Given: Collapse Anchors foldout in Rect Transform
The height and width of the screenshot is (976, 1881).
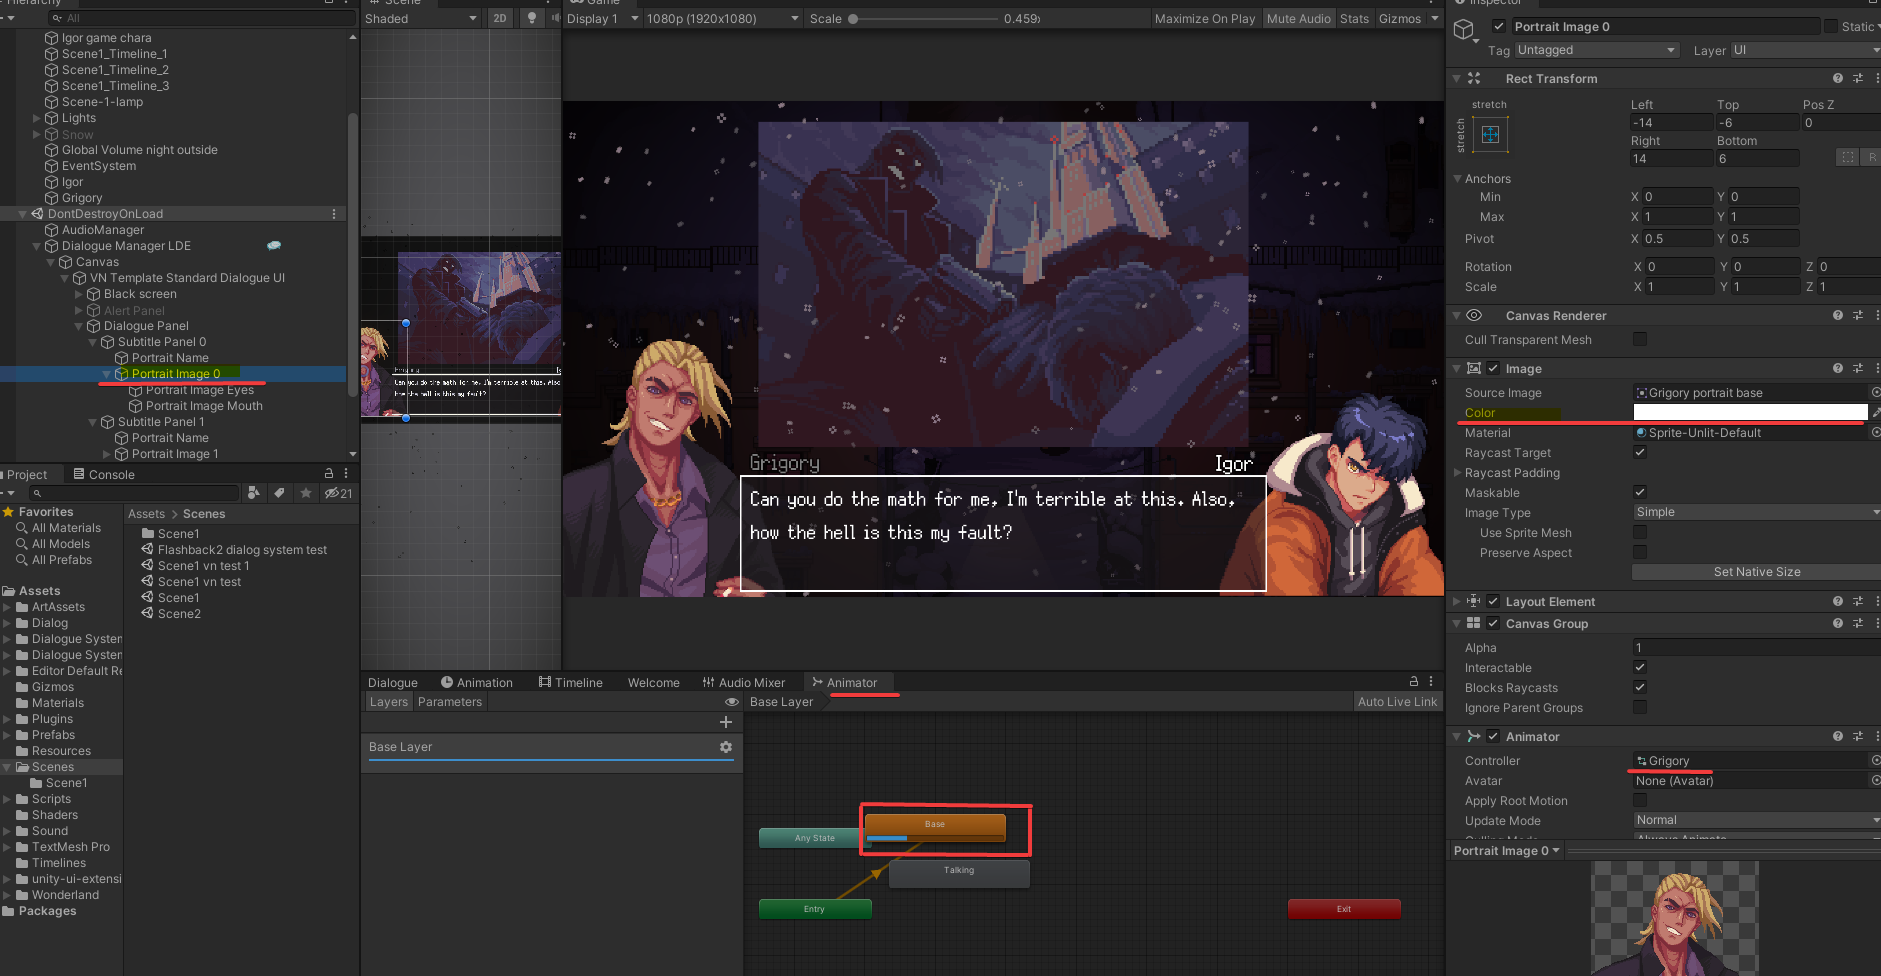Looking at the screenshot, I should coord(1457,179).
